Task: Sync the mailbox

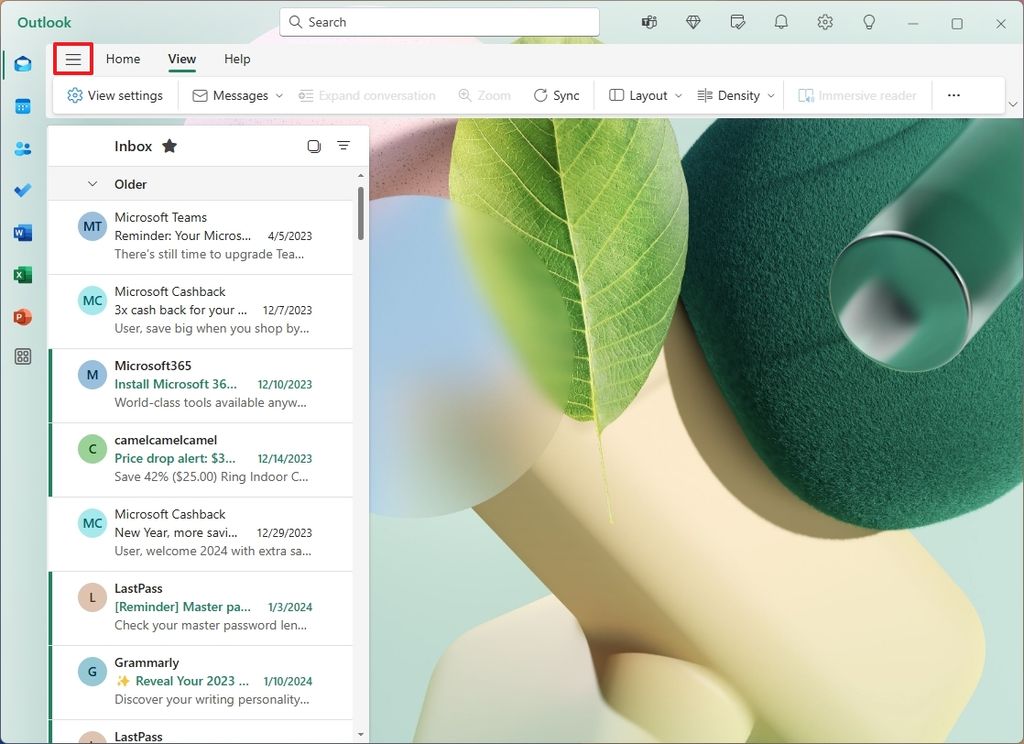Action: (557, 95)
